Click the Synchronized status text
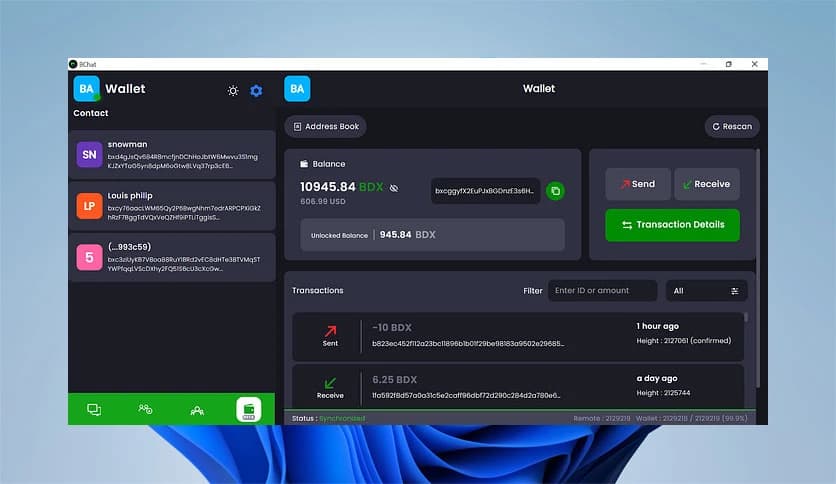836x484 pixels. click(342, 418)
